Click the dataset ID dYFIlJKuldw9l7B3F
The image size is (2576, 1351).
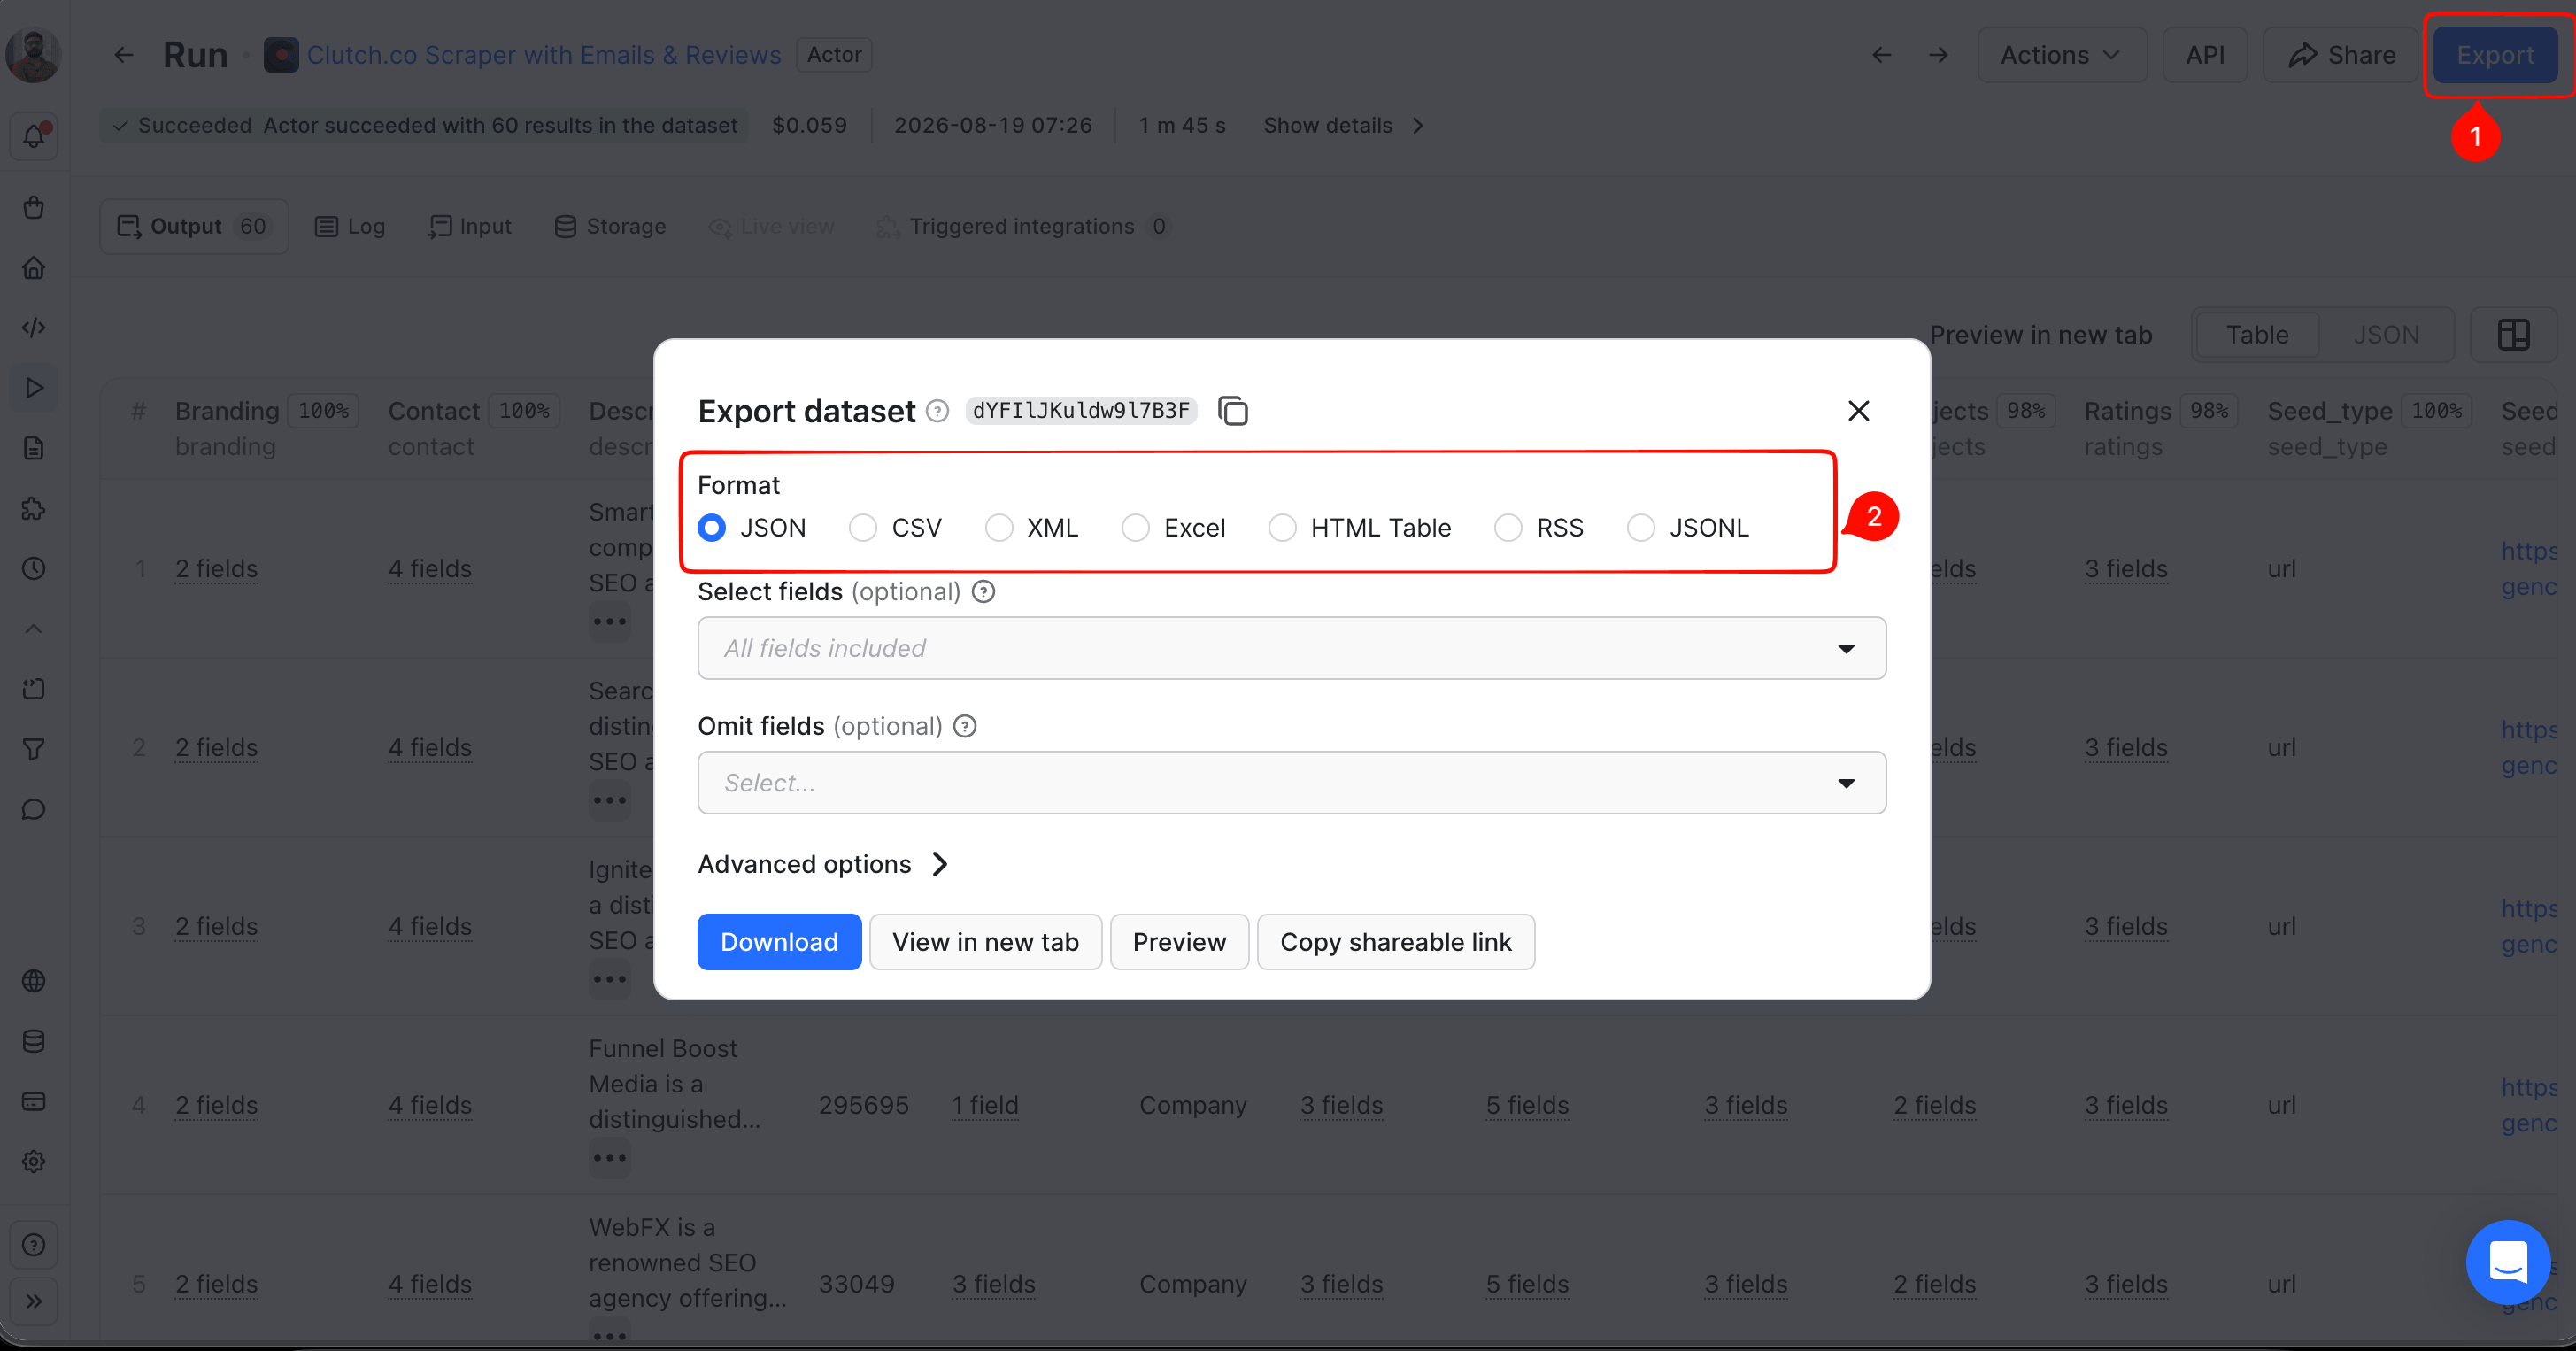click(x=1080, y=411)
